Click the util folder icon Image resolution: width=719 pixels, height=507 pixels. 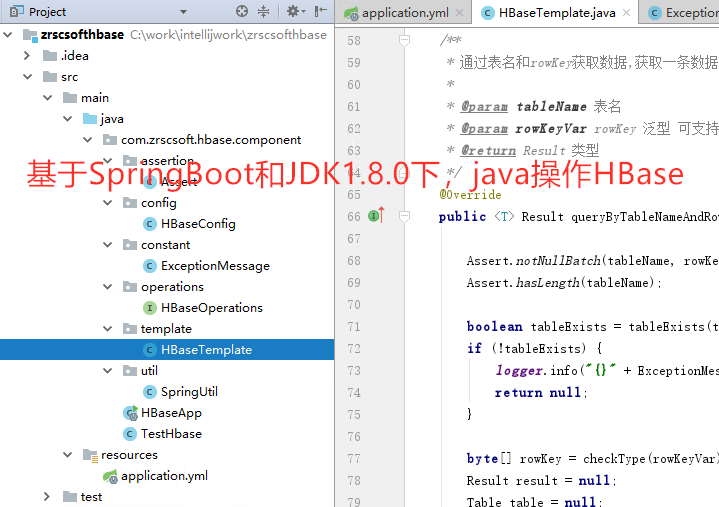coord(130,371)
